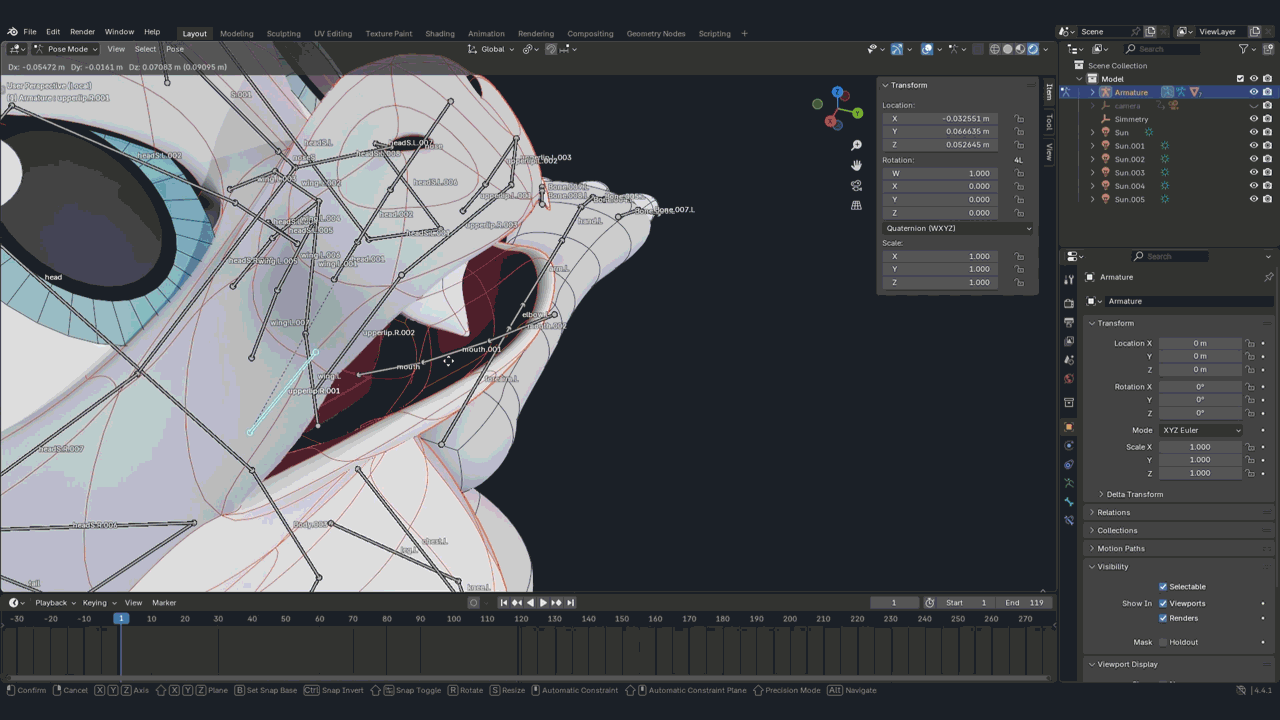
Task: Disable Sun.005 in renders camera icon
Action: (x=1267, y=199)
